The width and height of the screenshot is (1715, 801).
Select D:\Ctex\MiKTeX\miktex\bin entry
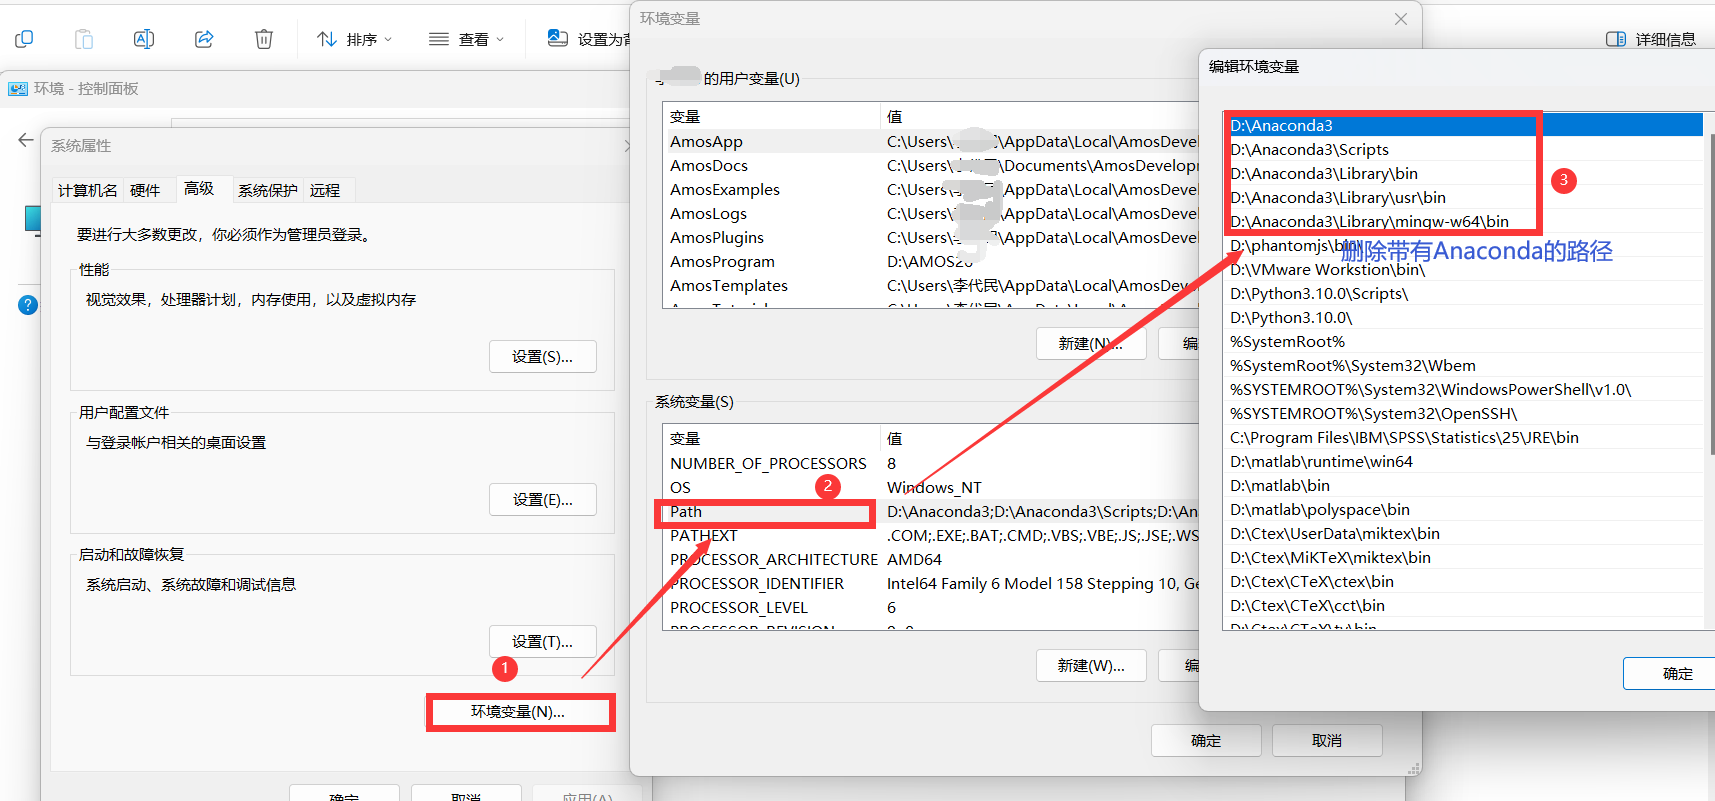1464,558
